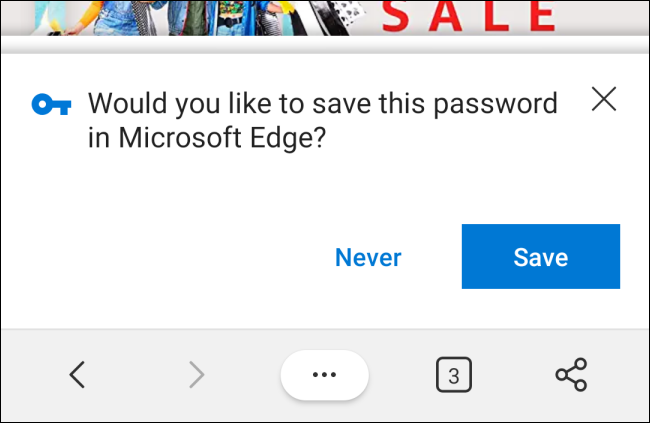650x423 pixels.
Task: Close the prompt with the X icon
Action: pos(604,99)
